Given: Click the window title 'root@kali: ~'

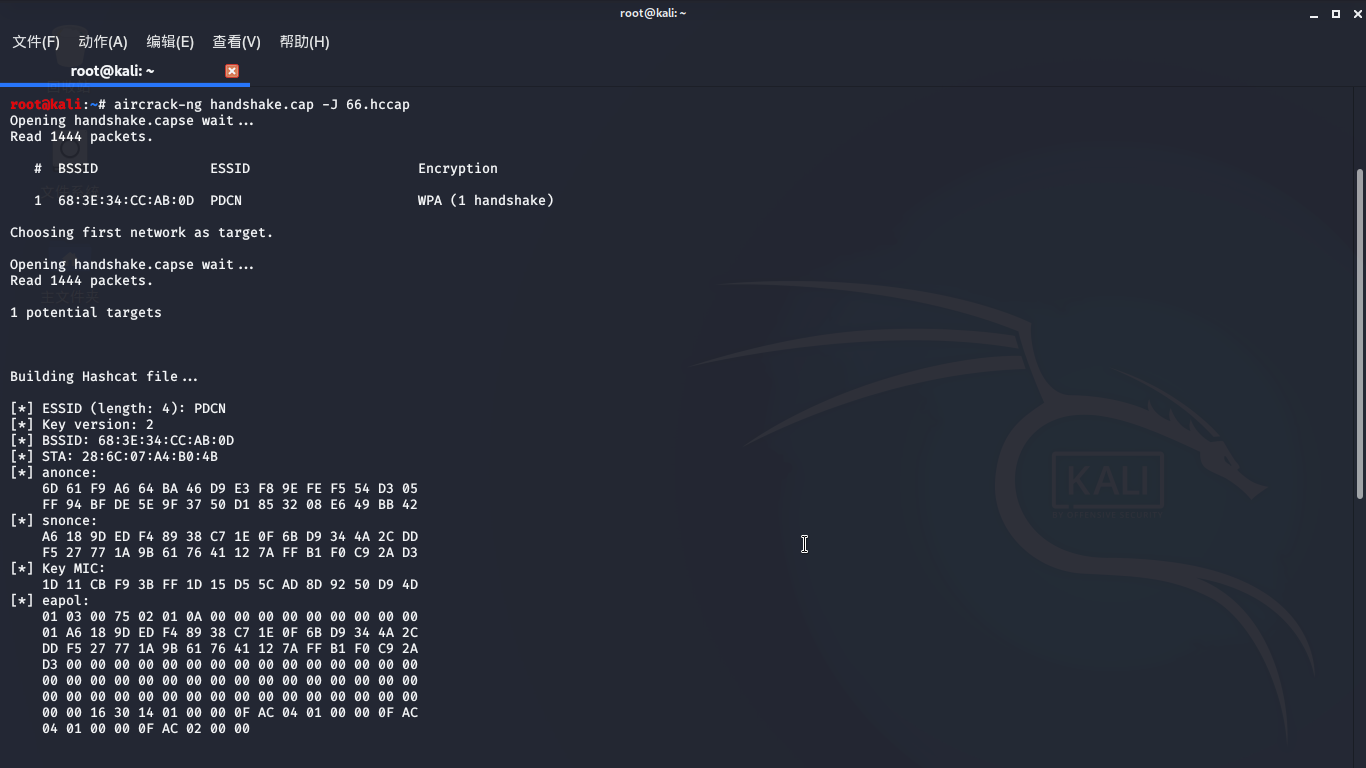Looking at the screenshot, I should (653, 13).
